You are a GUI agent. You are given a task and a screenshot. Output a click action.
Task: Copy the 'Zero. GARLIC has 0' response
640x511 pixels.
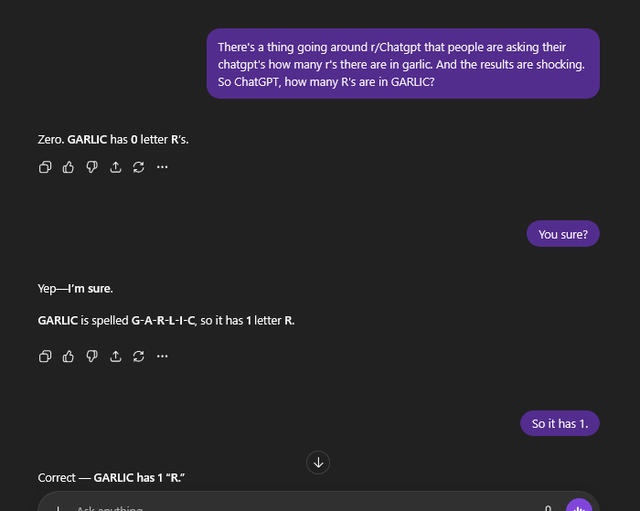pos(45,167)
